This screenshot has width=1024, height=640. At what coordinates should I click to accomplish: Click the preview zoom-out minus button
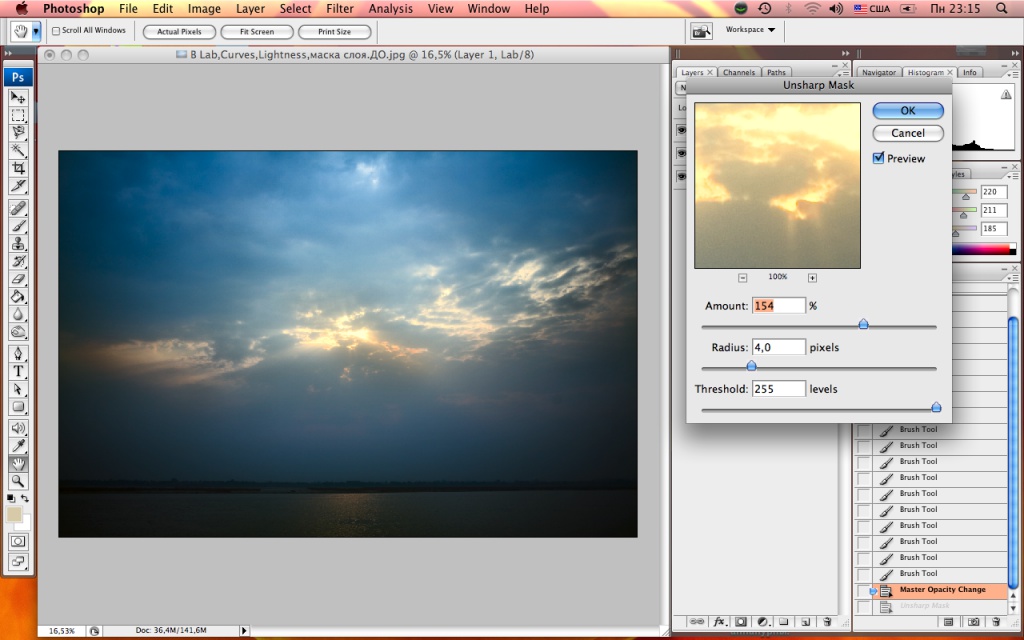pyautogui.click(x=743, y=278)
